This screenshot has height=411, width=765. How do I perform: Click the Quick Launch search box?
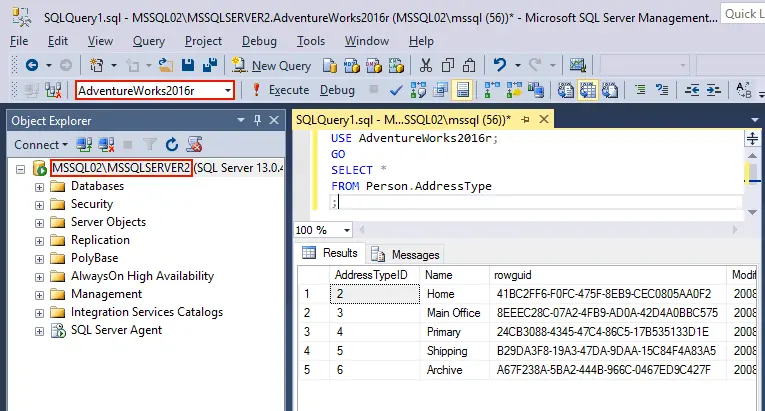coord(743,14)
